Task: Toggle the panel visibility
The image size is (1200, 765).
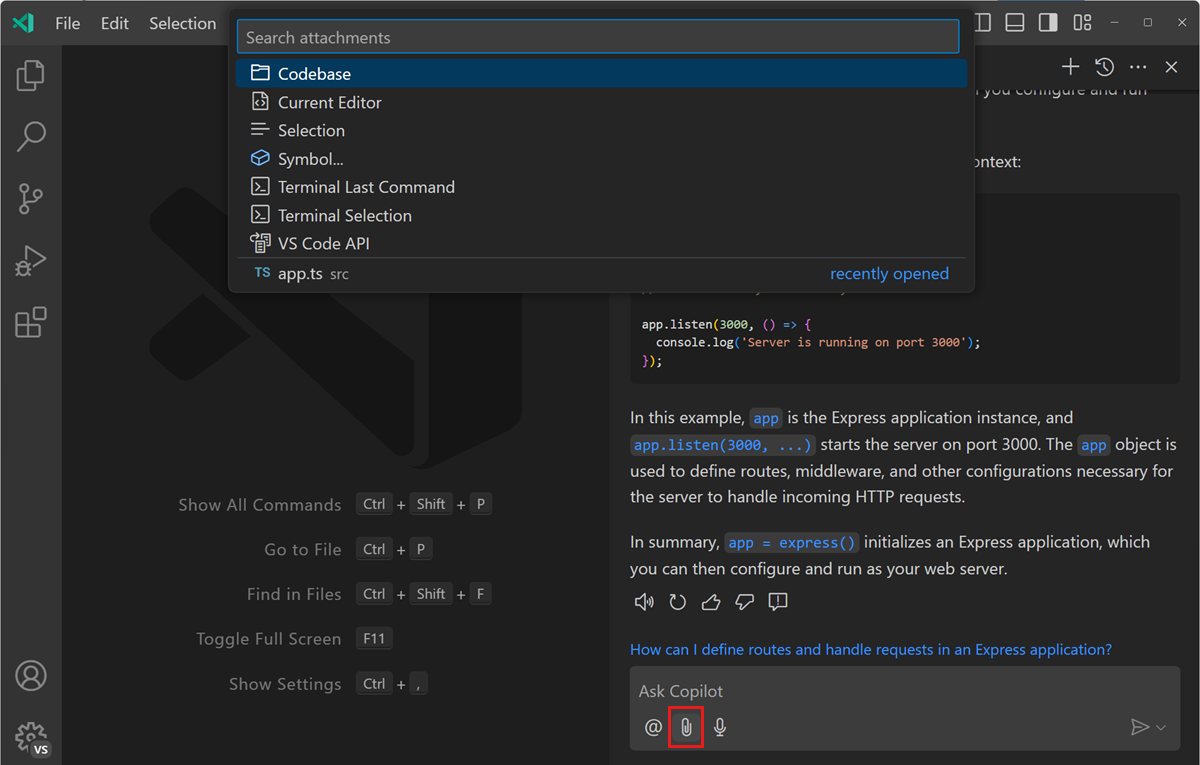Action: tap(1015, 21)
